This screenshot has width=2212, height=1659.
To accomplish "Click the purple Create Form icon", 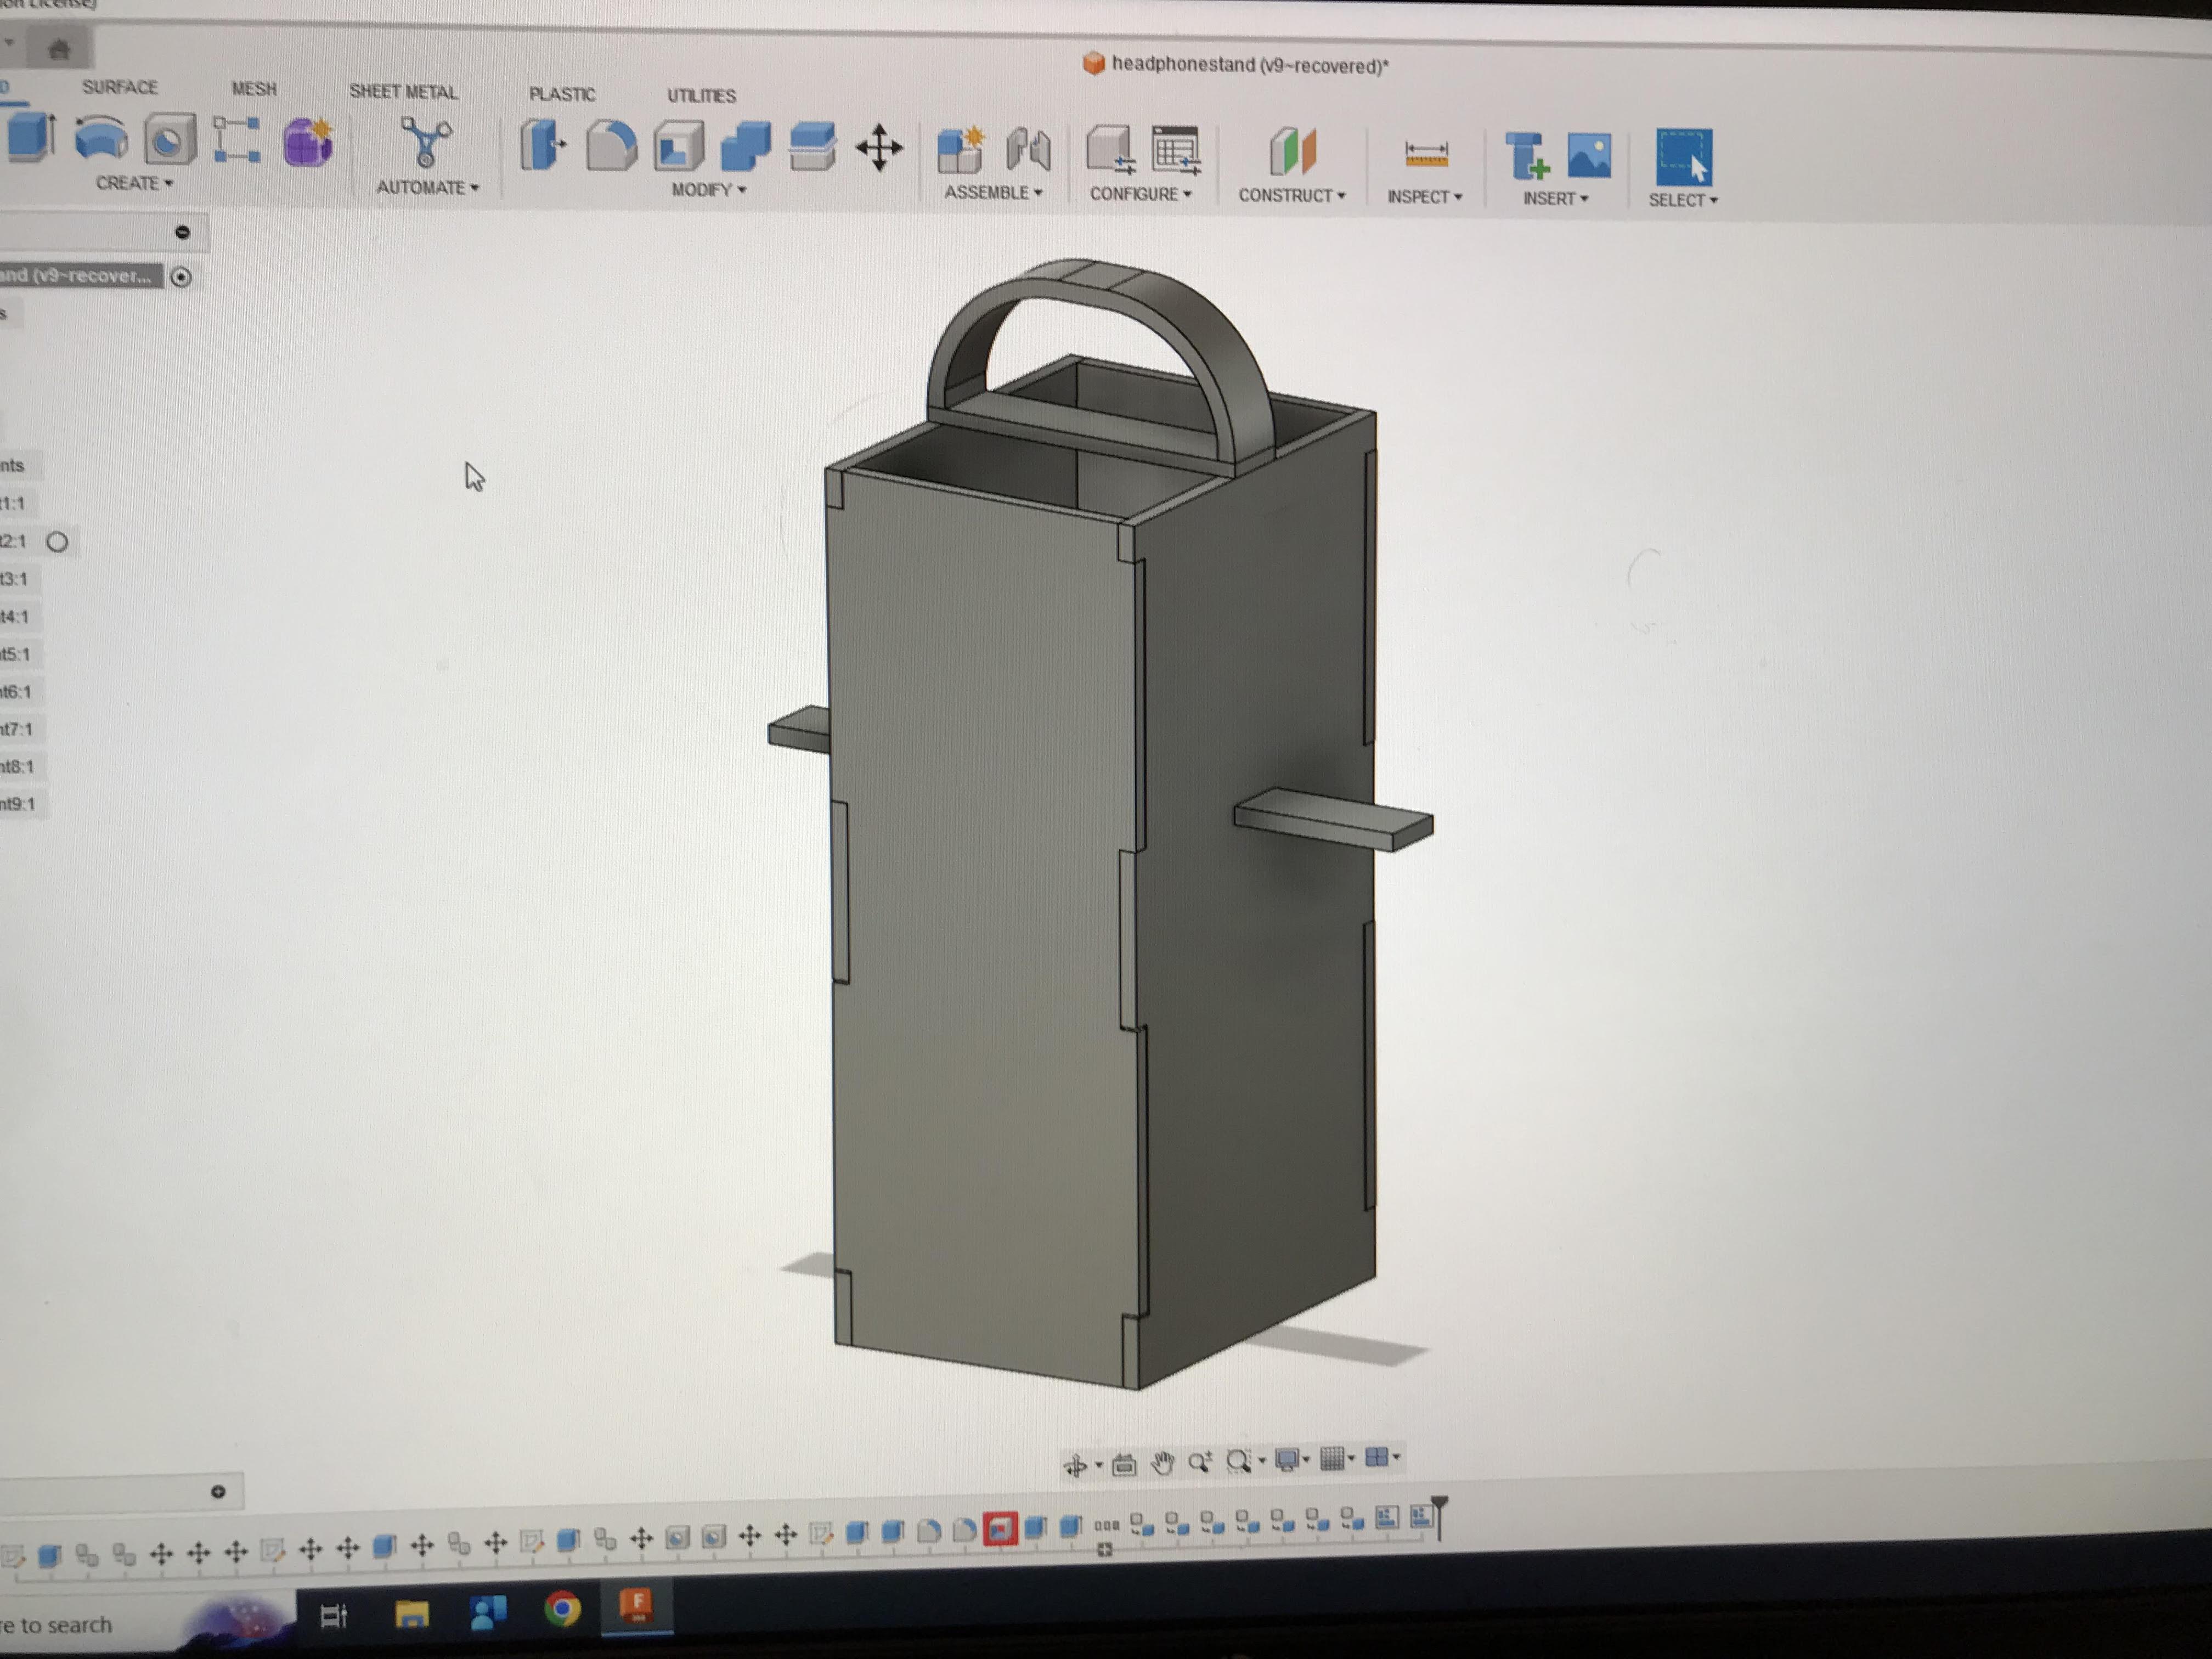I will point(308,142).
